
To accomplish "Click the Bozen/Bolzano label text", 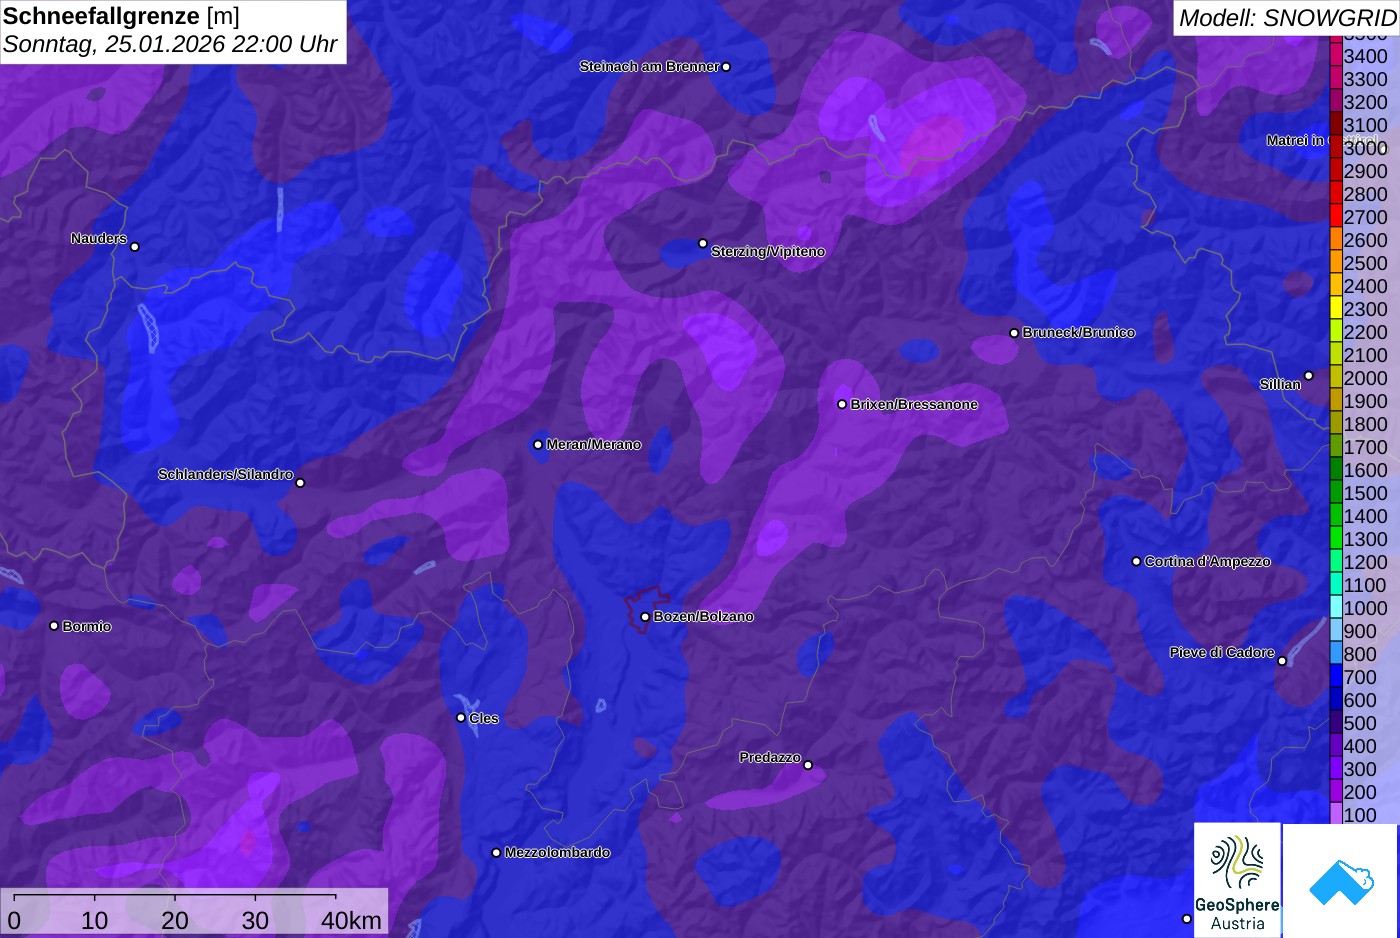I will click(704, 617).
